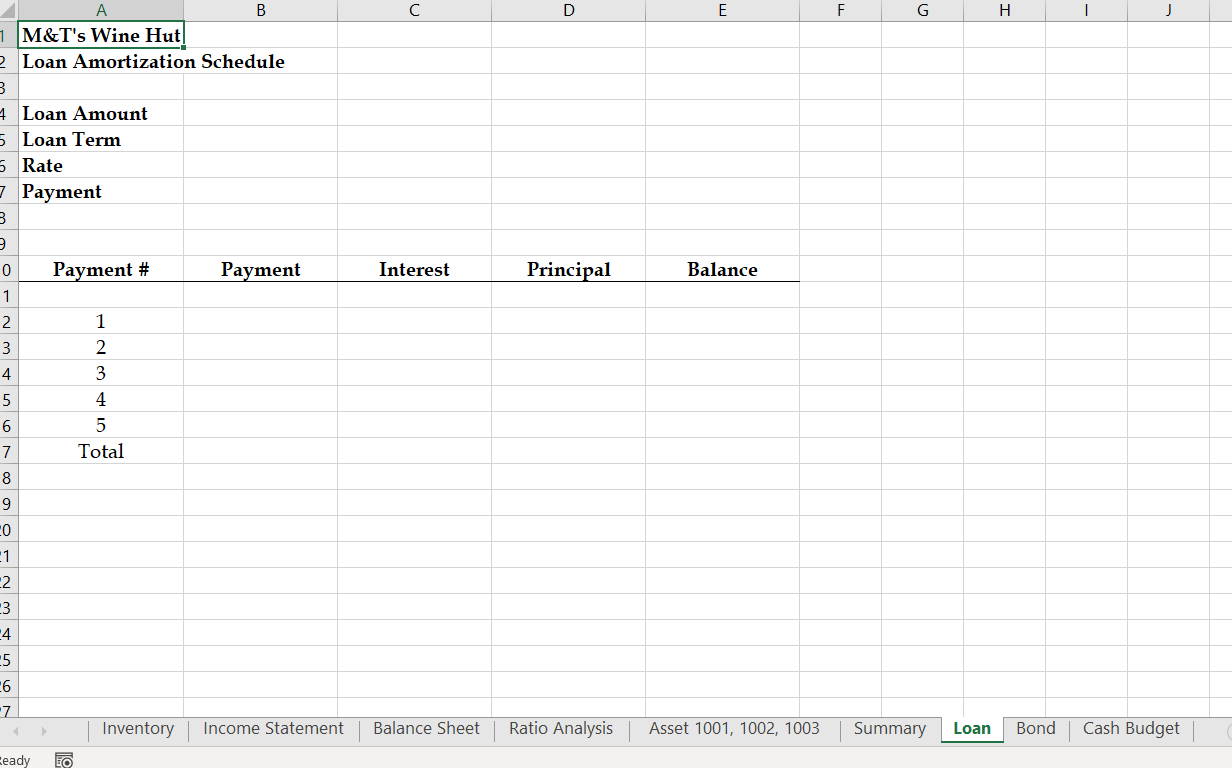Open the Income Statement sheet
Viewport: 1232px width, 768px height.
272,729
